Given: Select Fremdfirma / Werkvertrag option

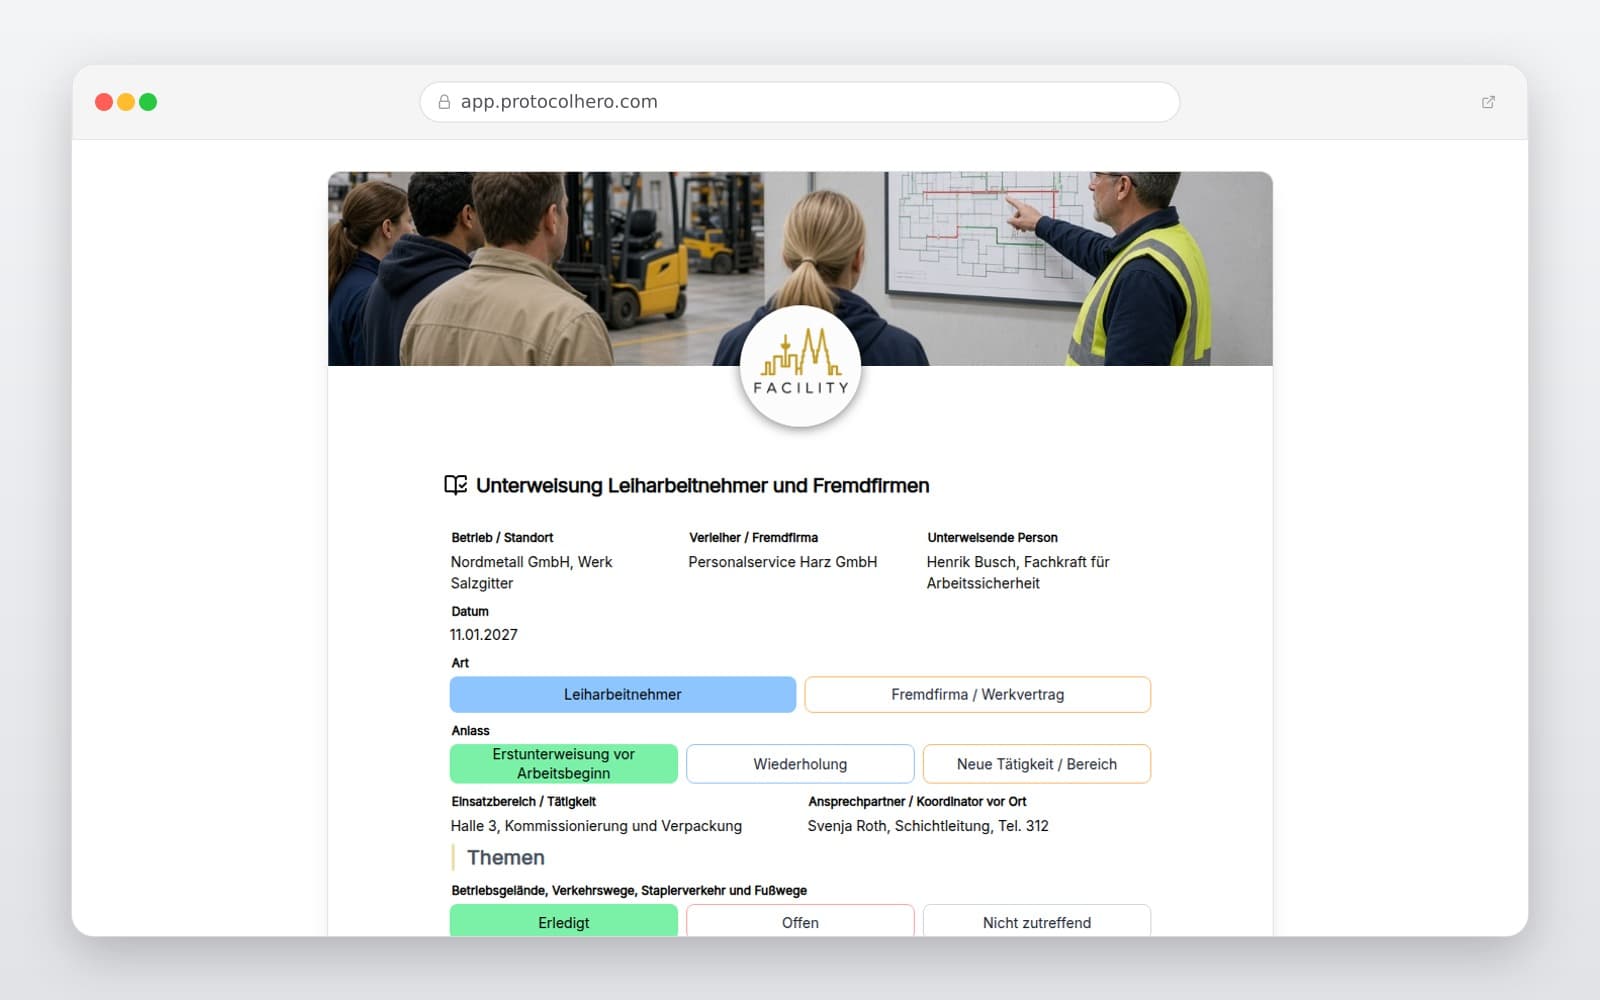Looking at the screenshot, I should click(977, 695).
